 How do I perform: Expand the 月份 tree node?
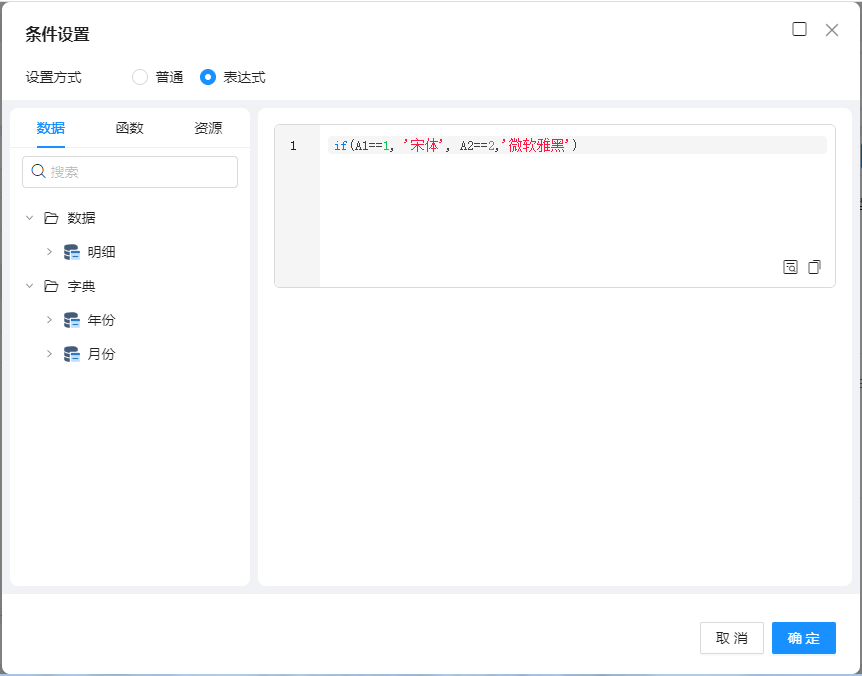[49, 354]
